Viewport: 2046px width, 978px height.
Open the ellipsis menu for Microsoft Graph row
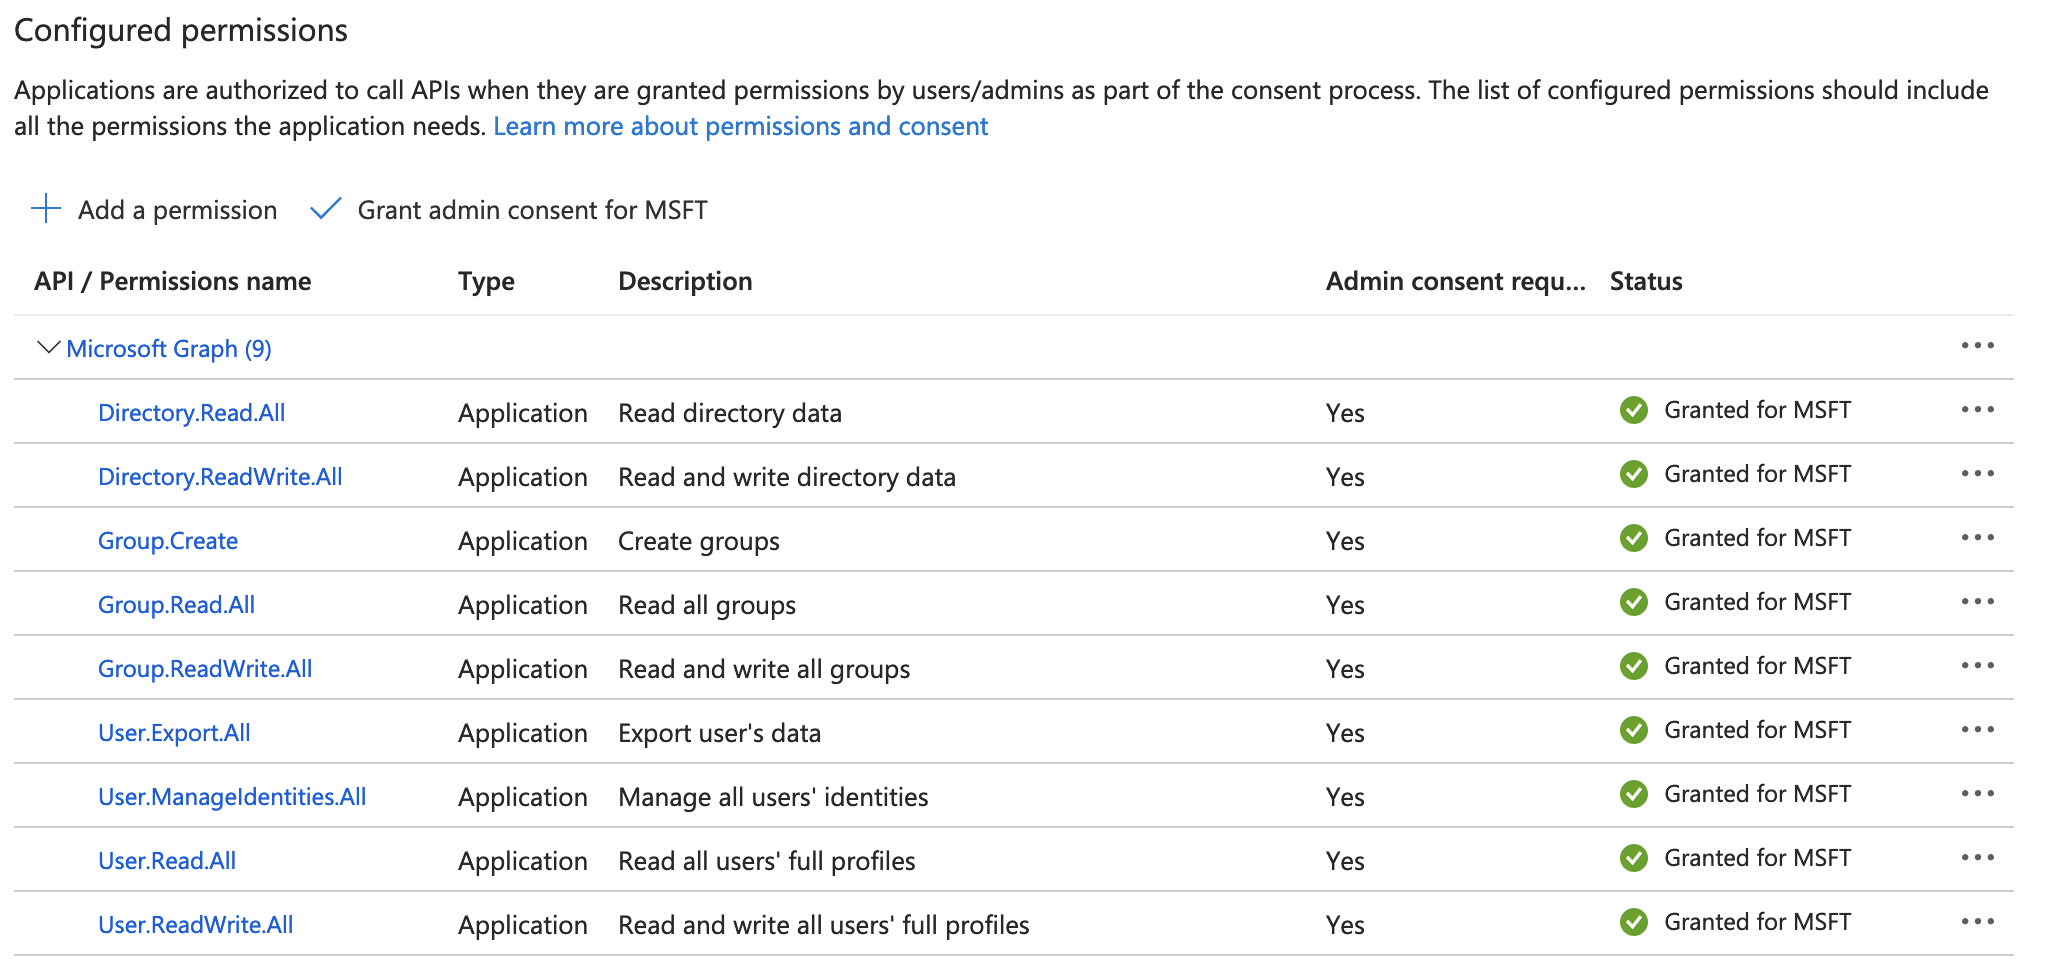point(1978,345)
